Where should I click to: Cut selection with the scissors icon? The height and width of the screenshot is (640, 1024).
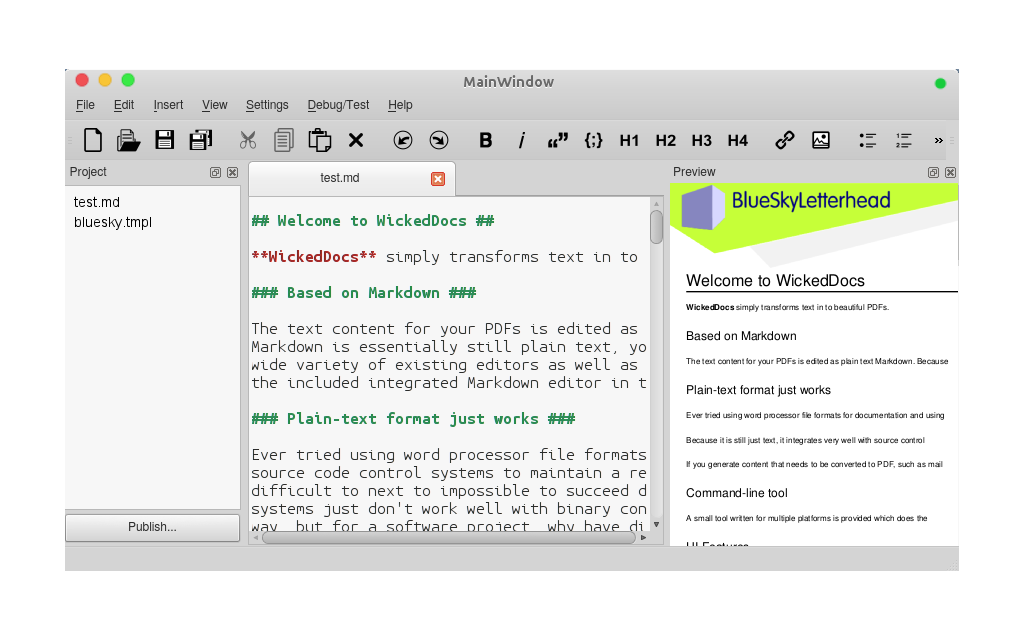click(x=248, y=140)
